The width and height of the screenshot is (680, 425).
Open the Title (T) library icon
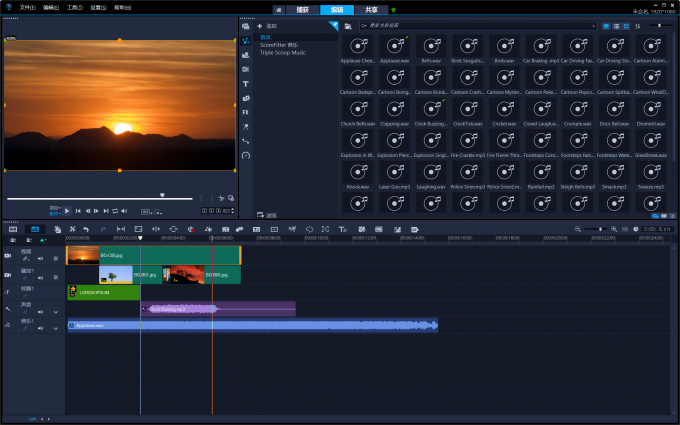[245, 84]
